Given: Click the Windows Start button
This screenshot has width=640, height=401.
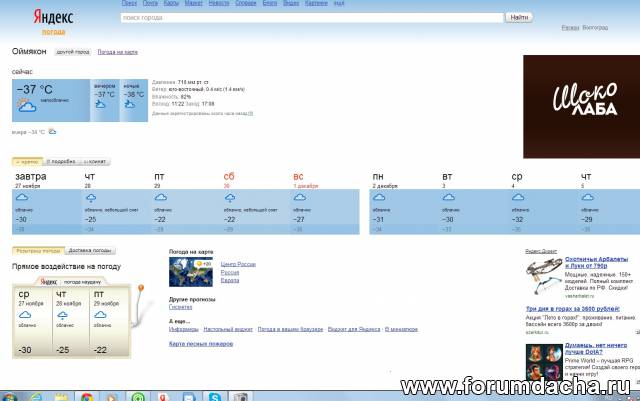Looking at the screenshot, I should tap(9, 396).
